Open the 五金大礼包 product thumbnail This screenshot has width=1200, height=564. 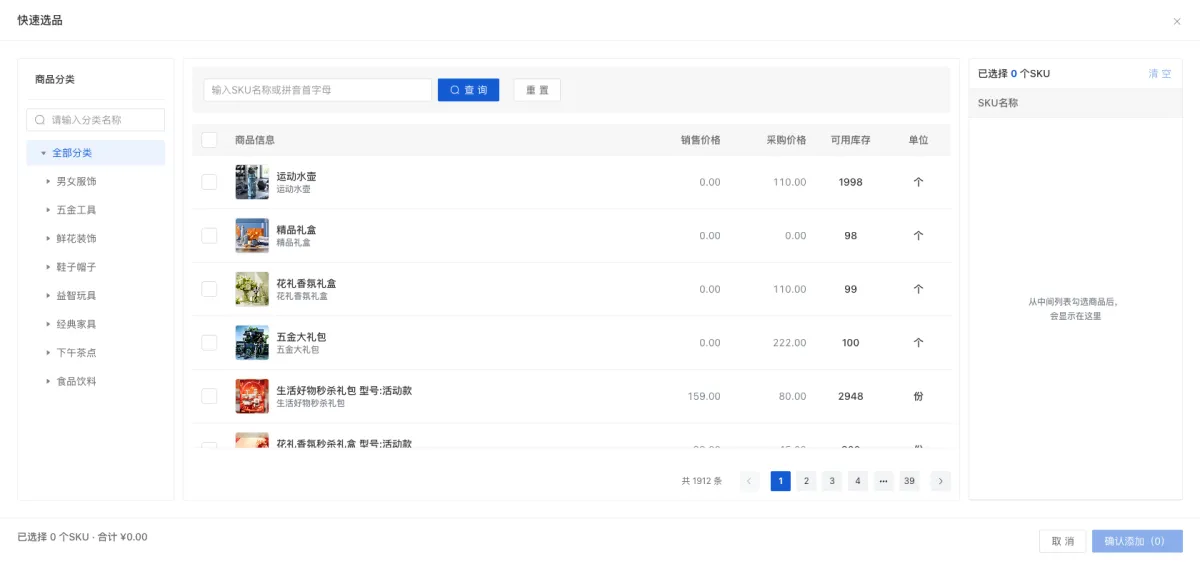[252, 342]
